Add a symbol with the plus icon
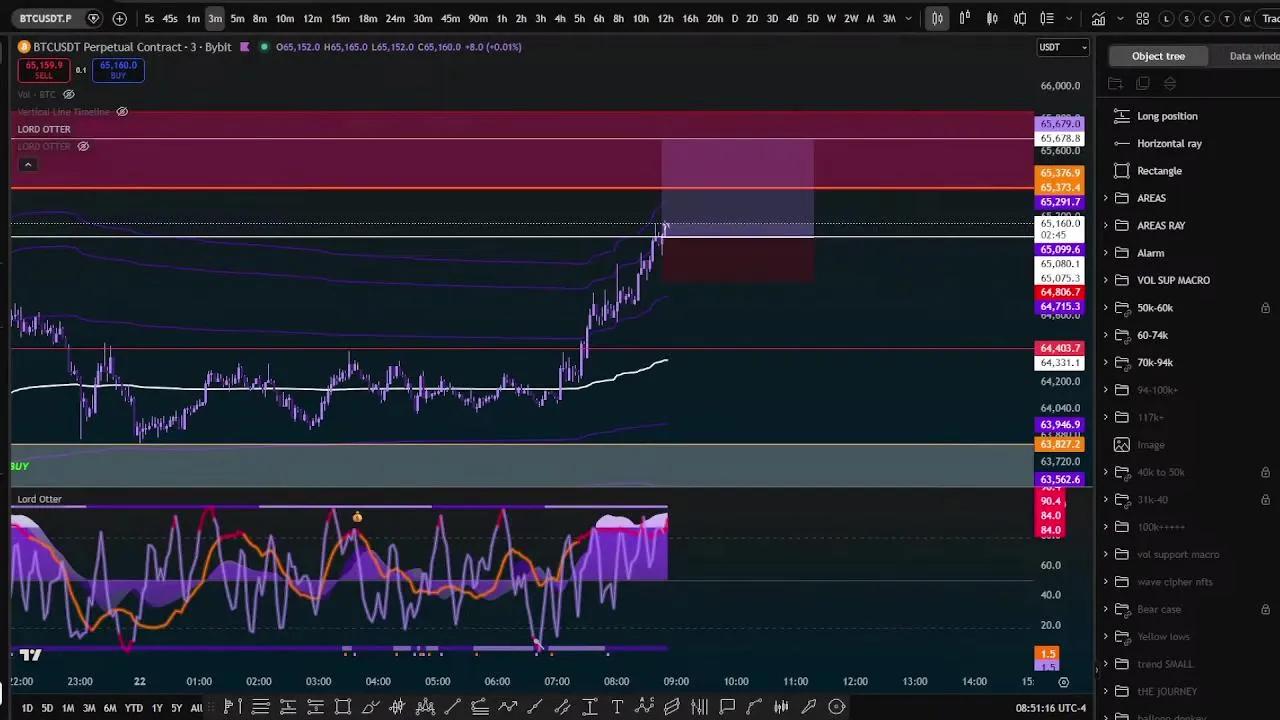Viewport: 1280px width, 720px height. 120,18
